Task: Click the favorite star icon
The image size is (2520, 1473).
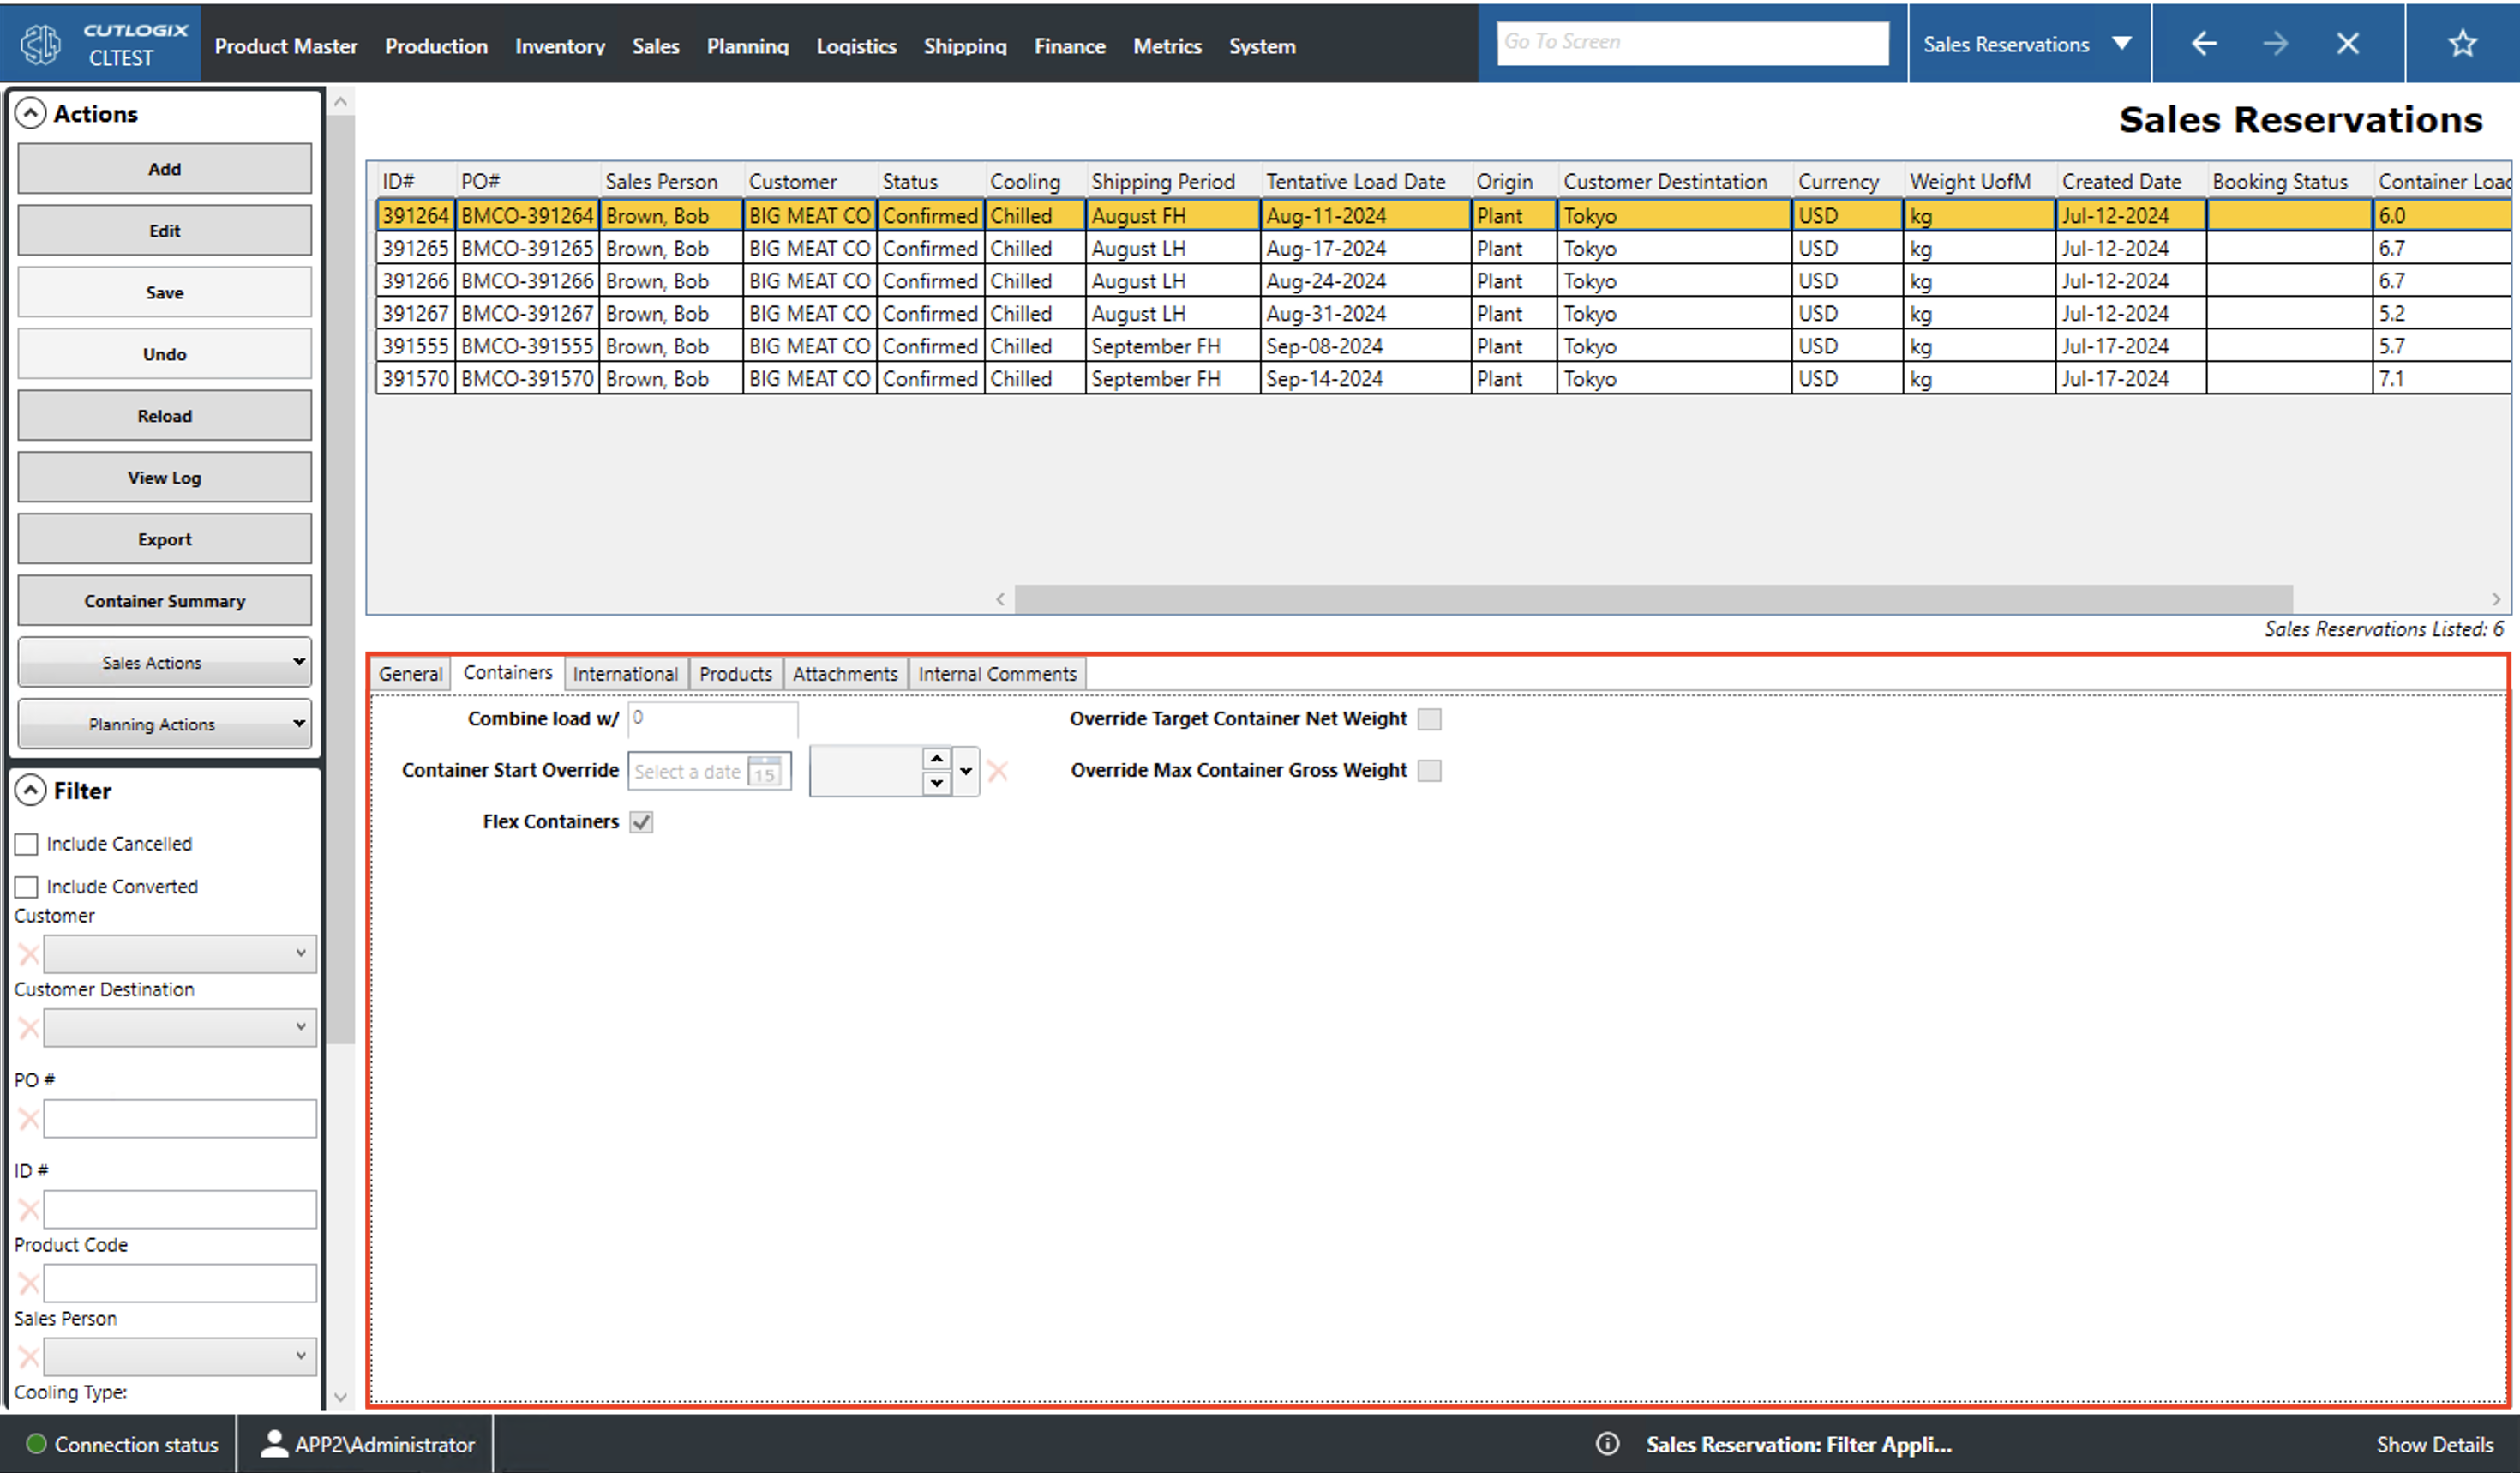Action: (x=2462, y=43)
